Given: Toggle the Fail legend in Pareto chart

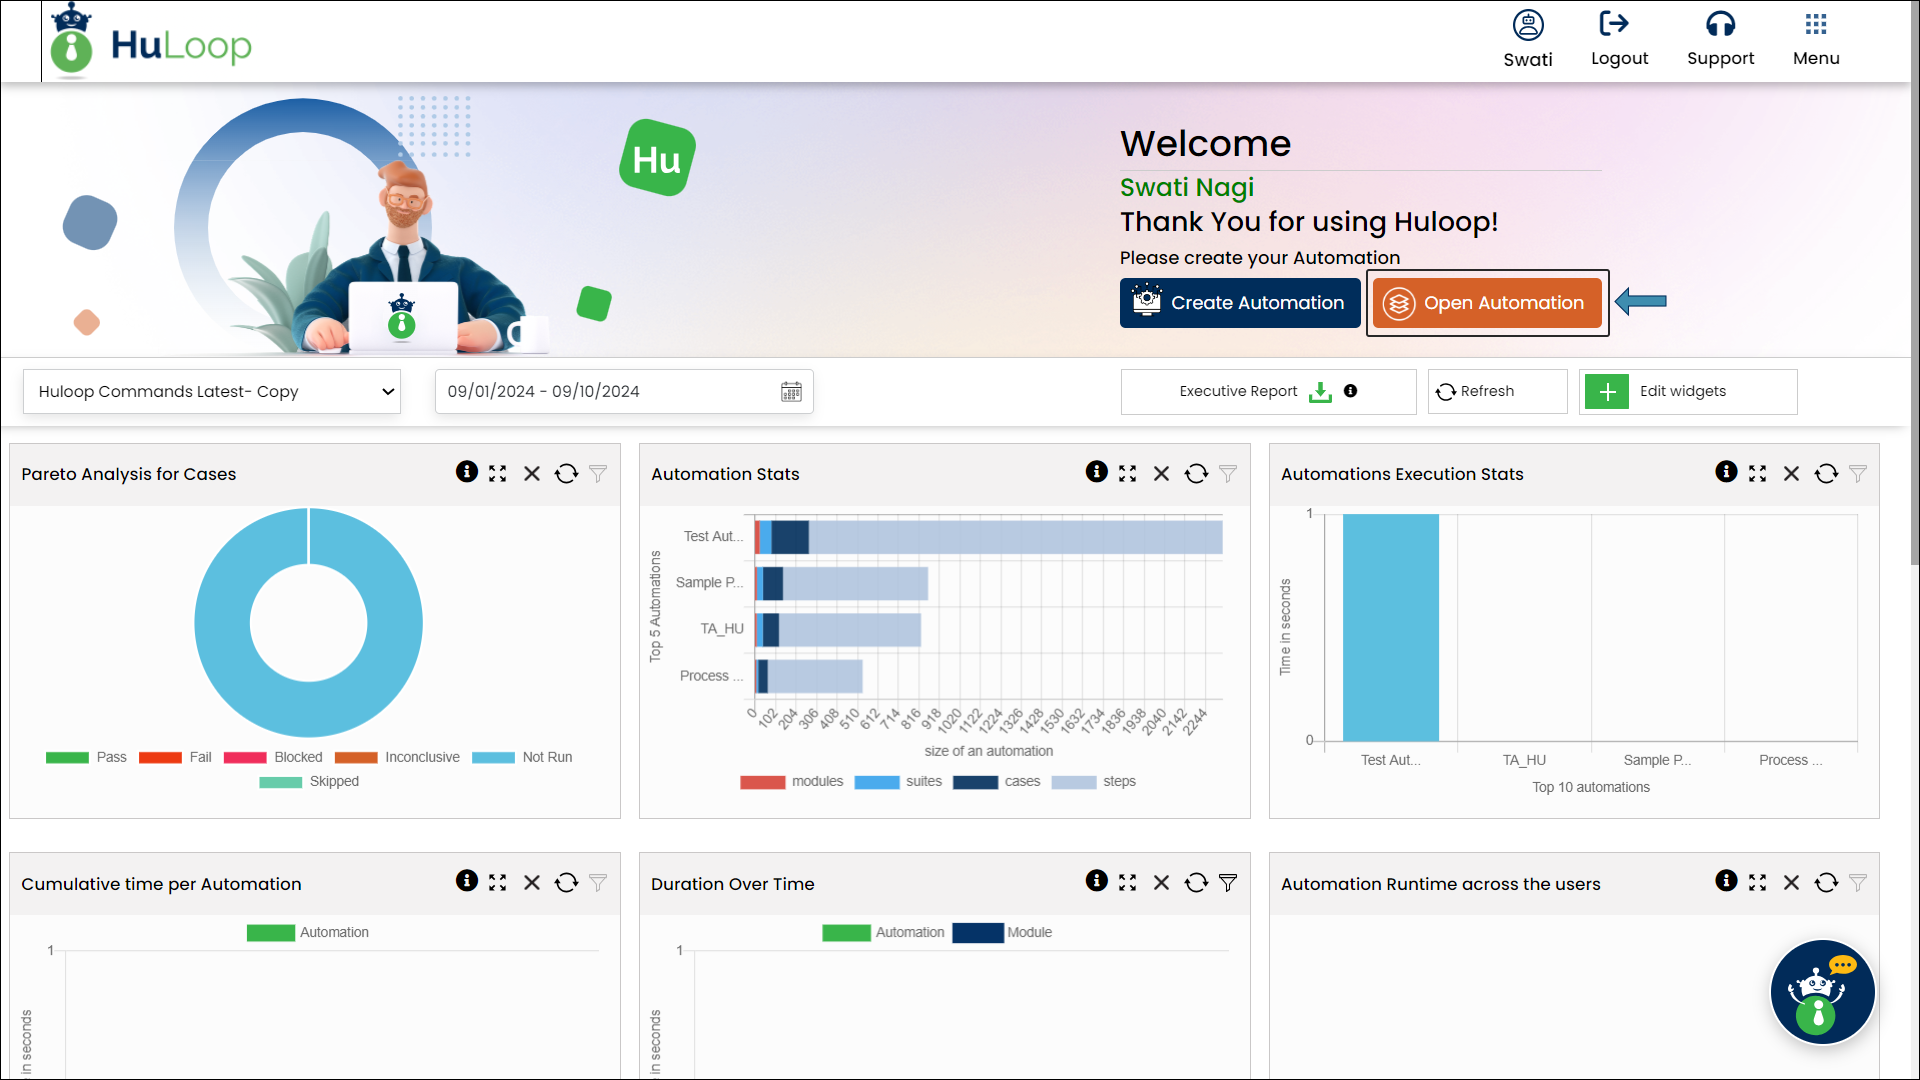Looking at the screenshot, I should tap(175, 757).
